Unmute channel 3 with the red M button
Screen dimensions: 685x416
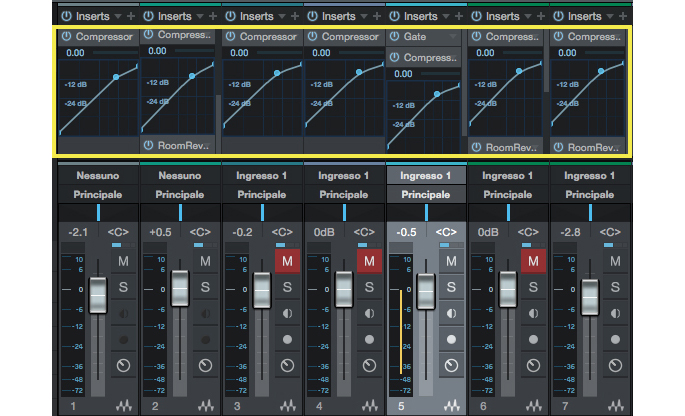(x=288, y=261)
